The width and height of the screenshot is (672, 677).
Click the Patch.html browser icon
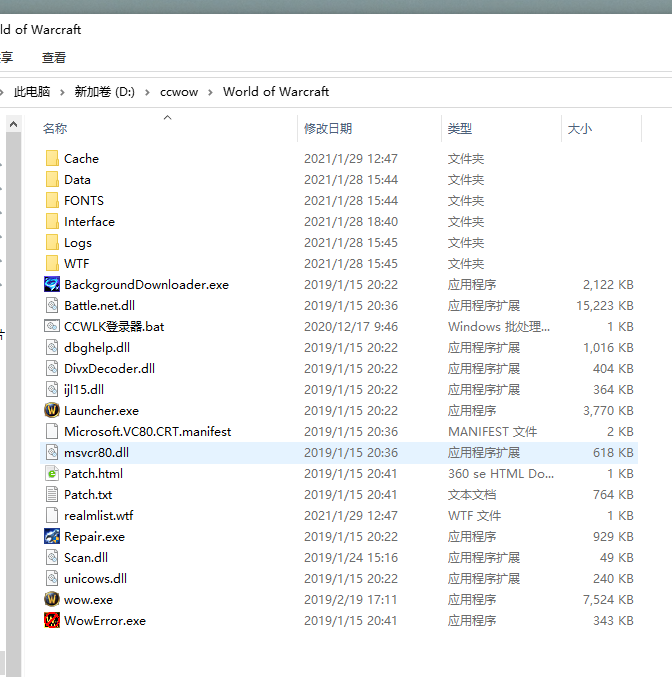pyautogui.click(x=52, y=474)
